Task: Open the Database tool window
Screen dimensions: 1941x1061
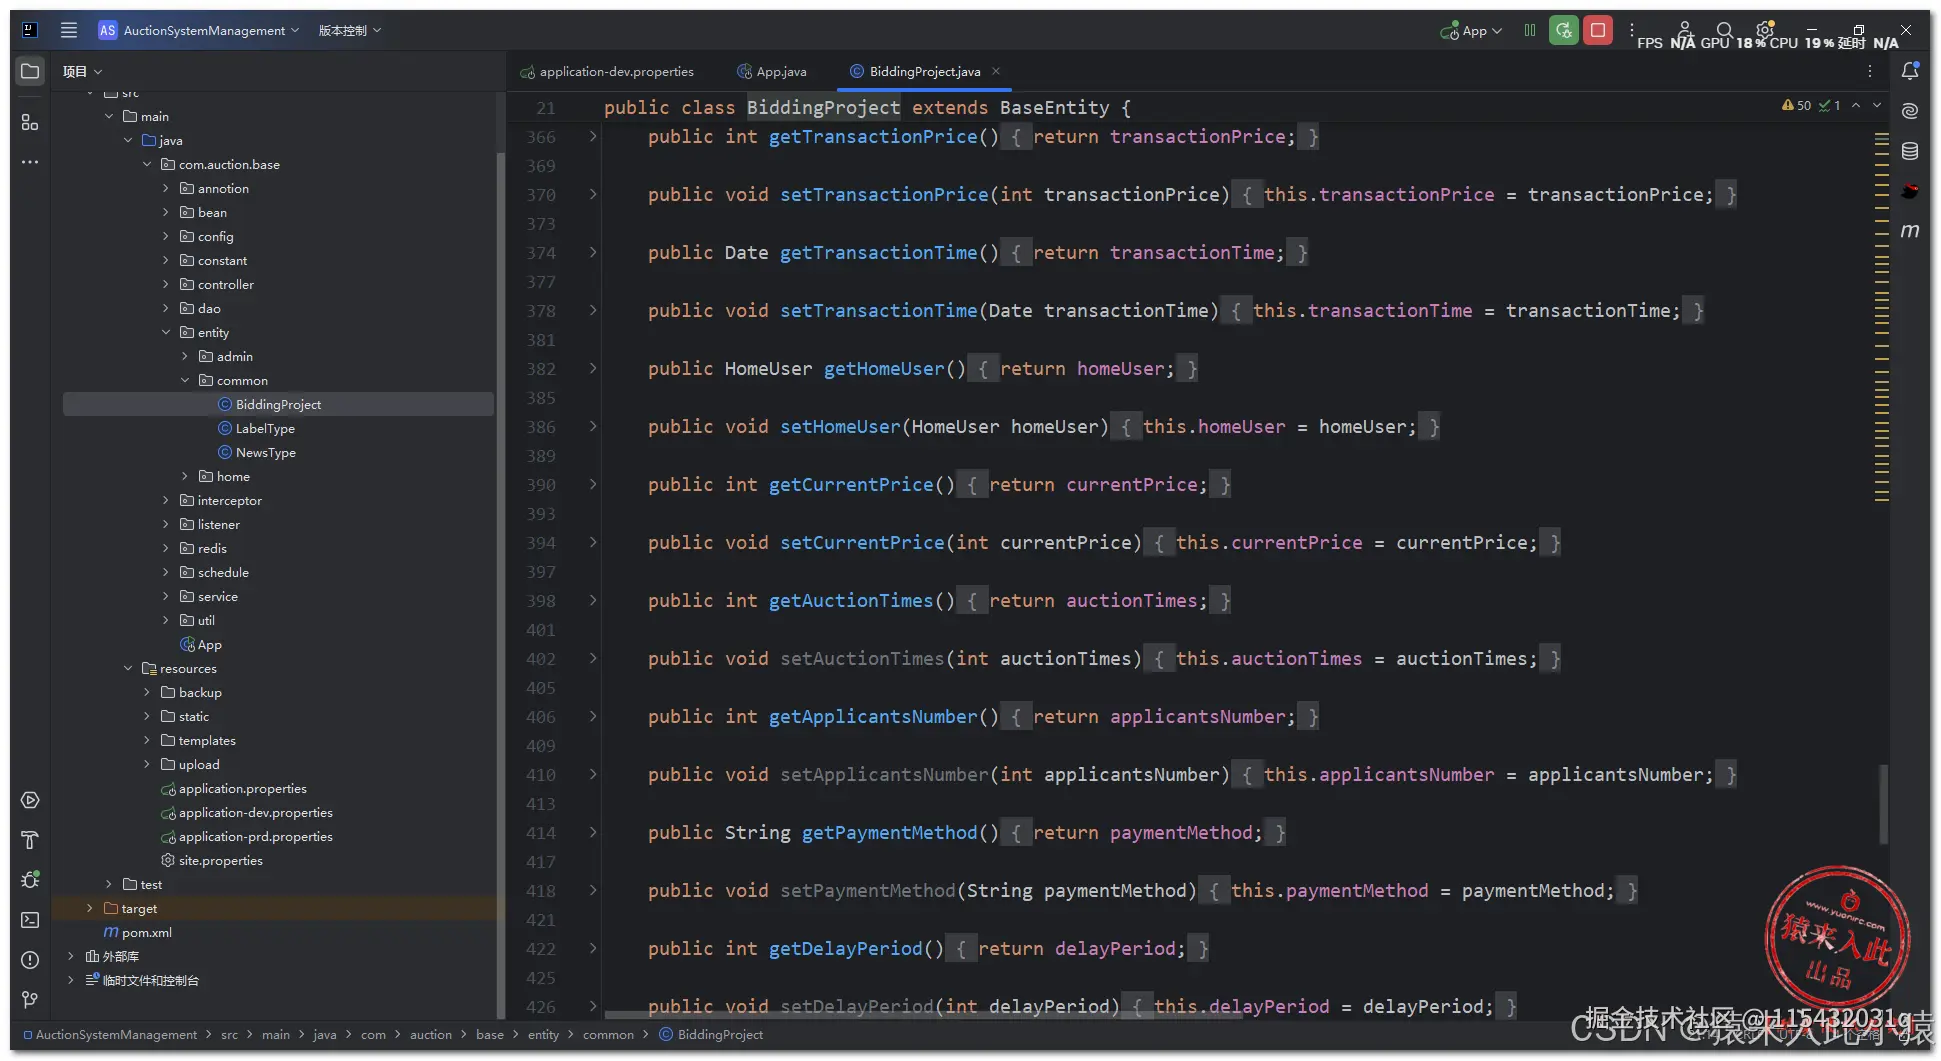Action: (1910, 151)
